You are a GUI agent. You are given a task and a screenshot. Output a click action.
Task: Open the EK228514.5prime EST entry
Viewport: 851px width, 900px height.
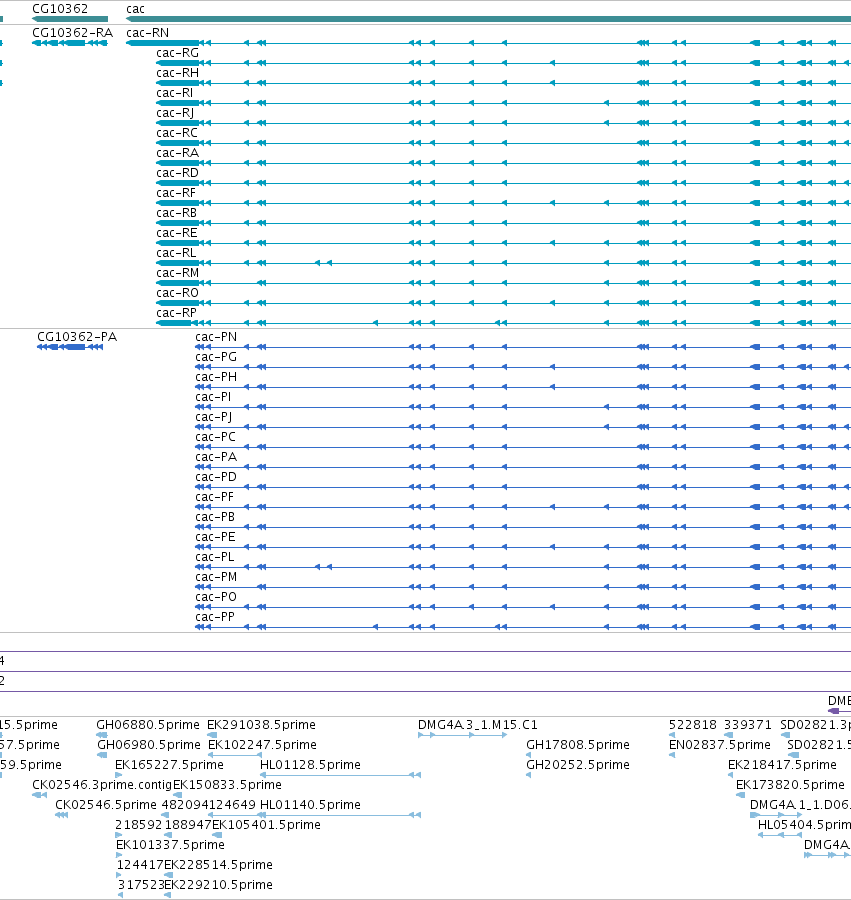pyautogui.click(x=218, y=865)
